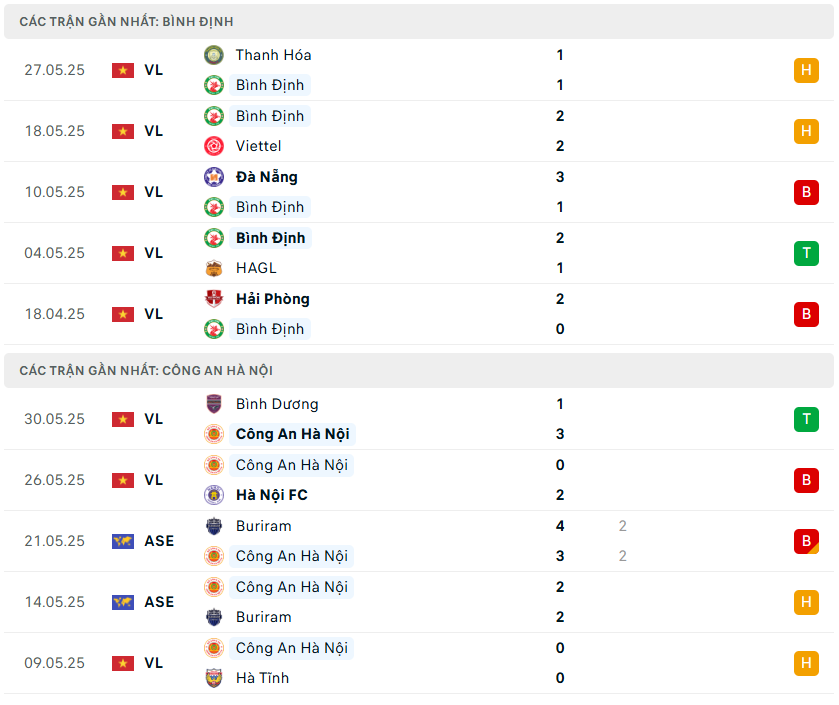The height and width of the screenshot is (705, 839).
Task: Click the Hải Phòng team crest
Action: 214,299
